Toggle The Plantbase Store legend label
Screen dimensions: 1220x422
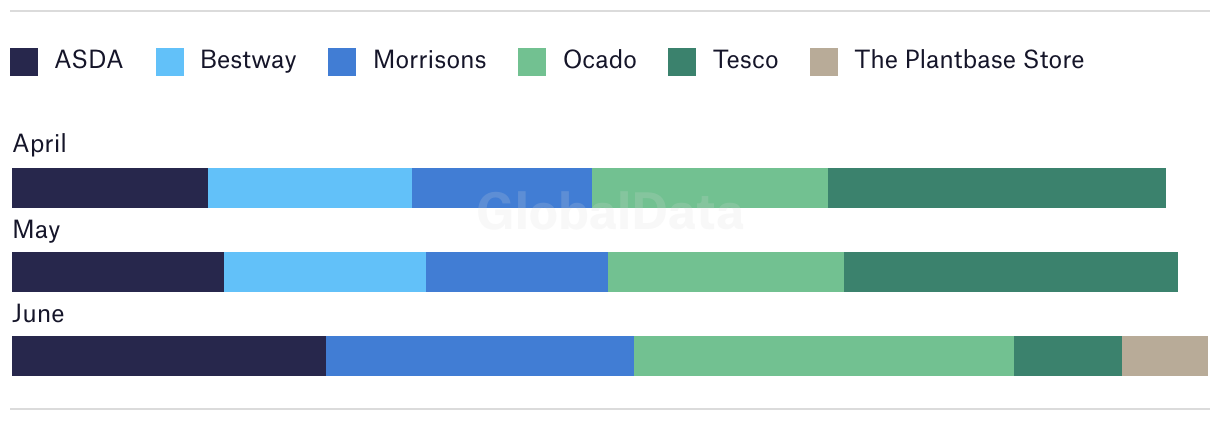click(968, 60)
